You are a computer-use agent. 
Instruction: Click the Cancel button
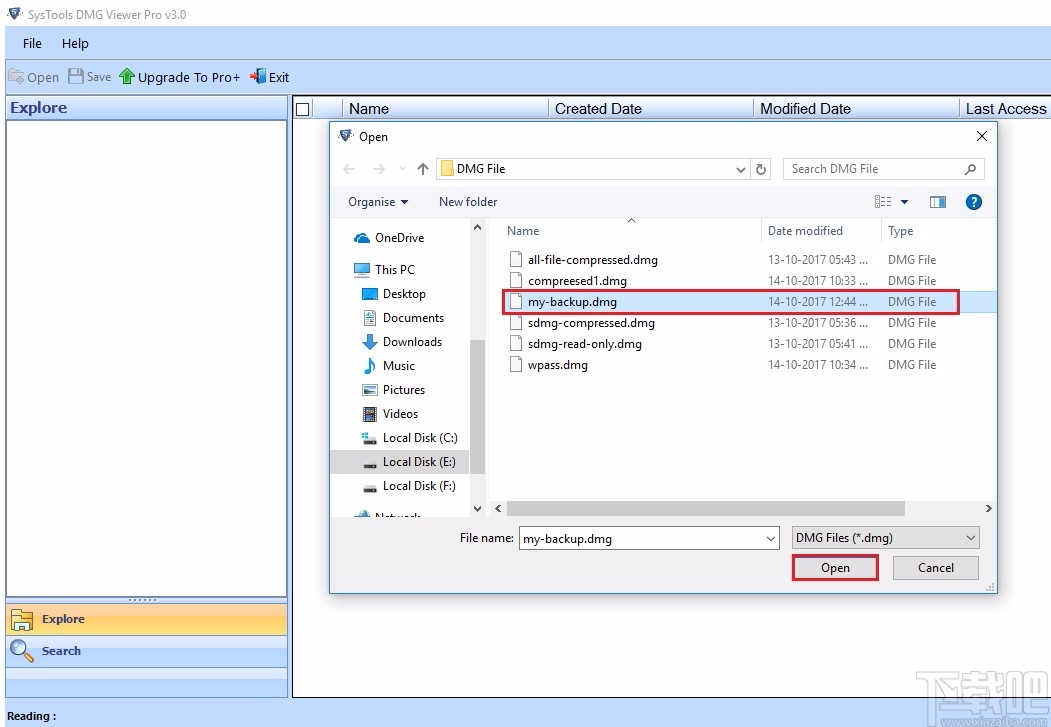click(934, 567)
